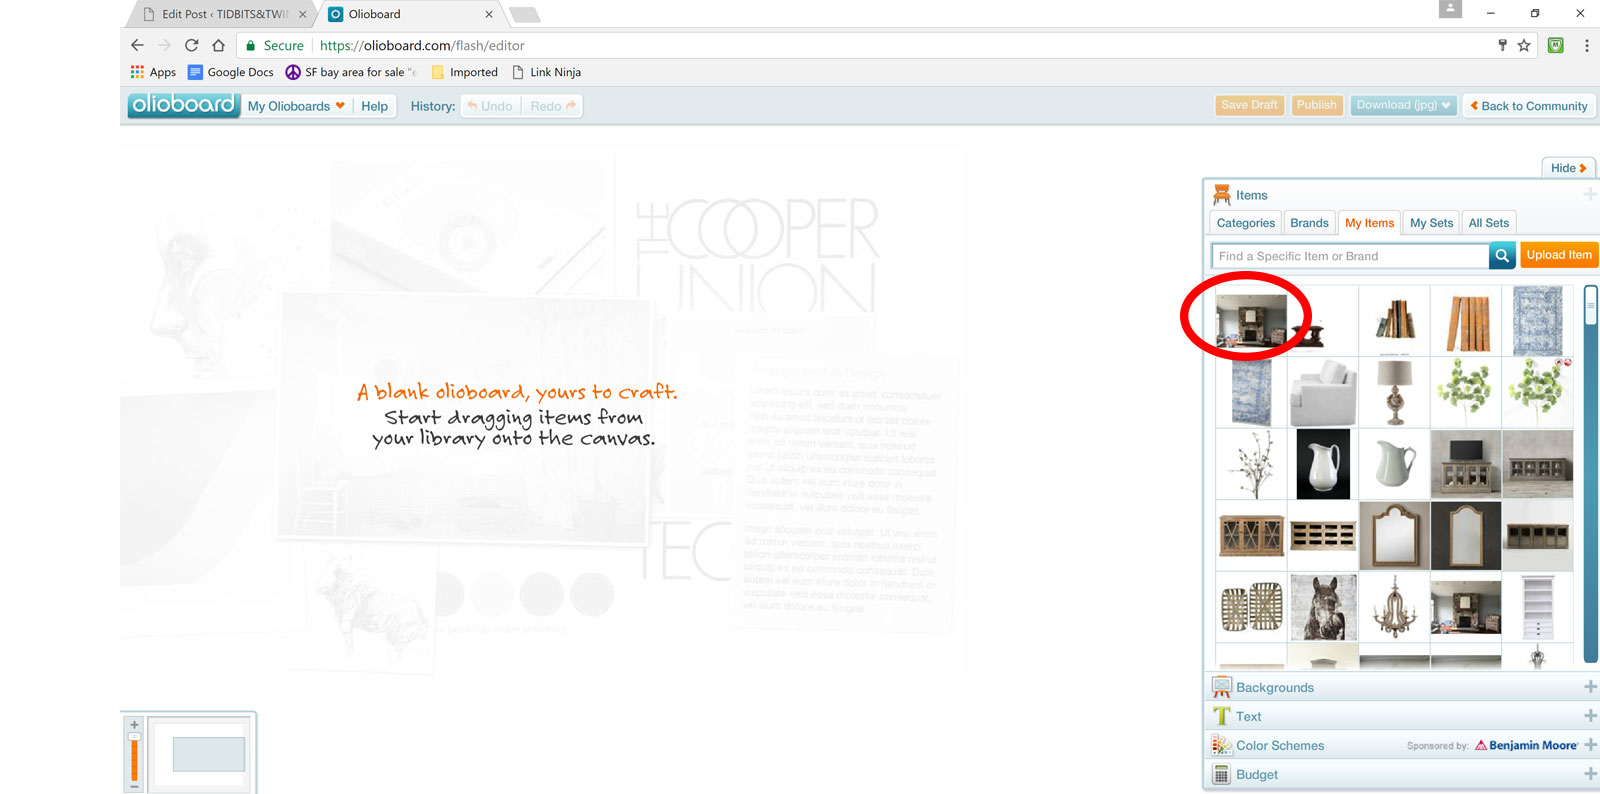The image size is (1600, 794).
Task: Switch to the My Sets tab
Action: click(x=1431, y=223)
